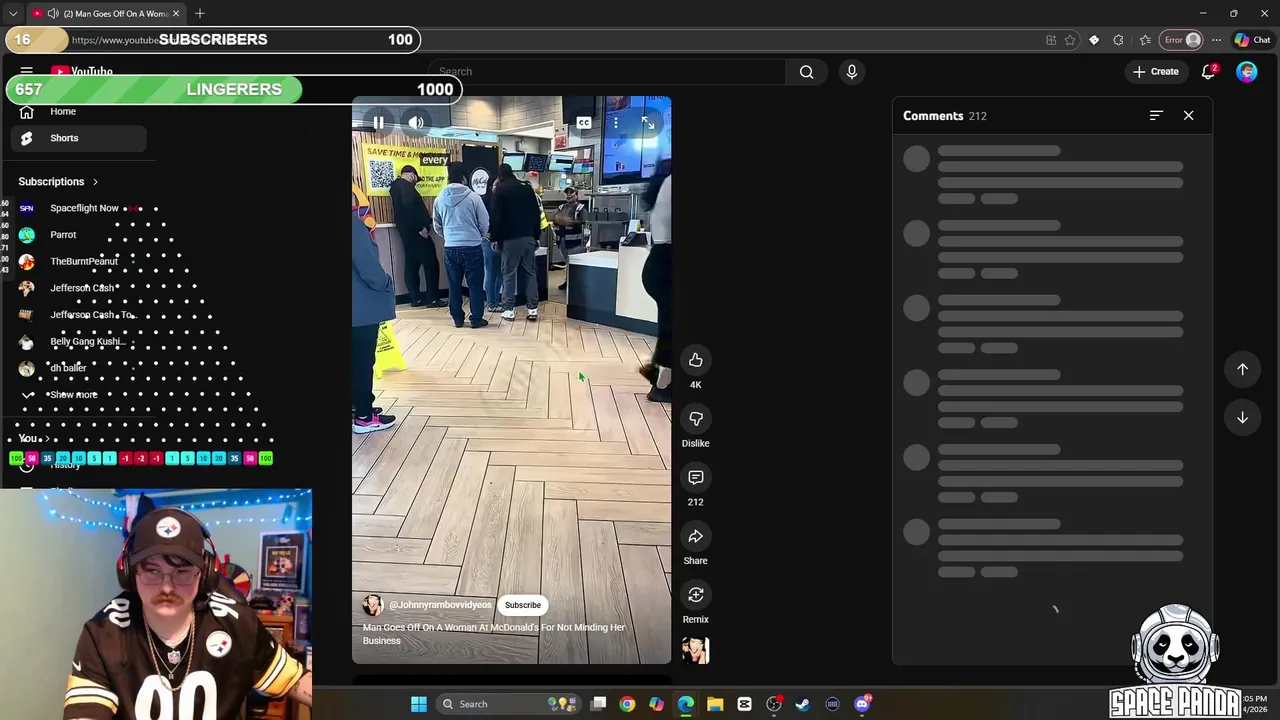
Task: Open Discord from the taskbar
Action: pyautogui.click(x=862, y=704)
